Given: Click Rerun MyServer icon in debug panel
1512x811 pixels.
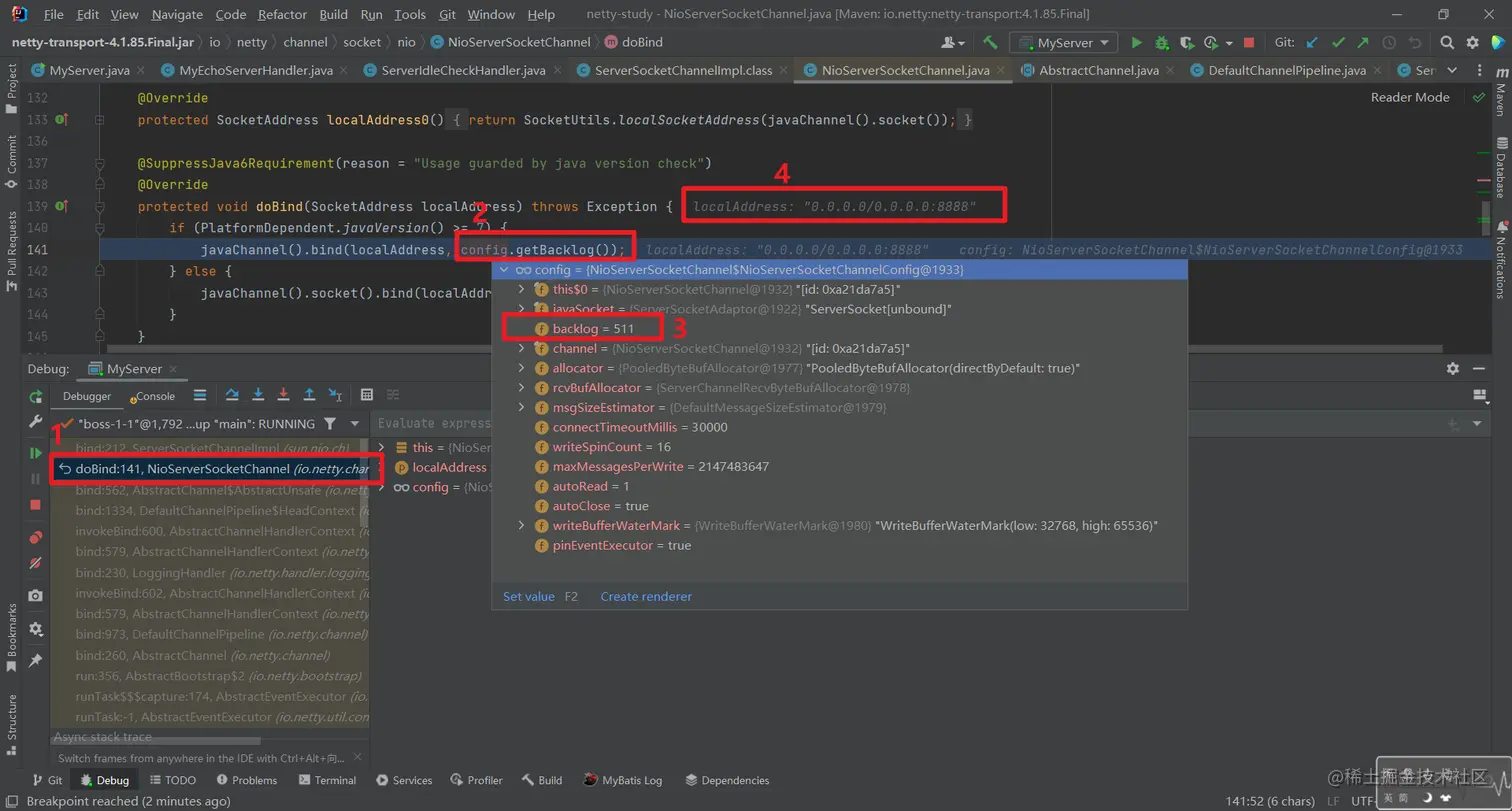Looking at the screenshot, I should click(x=36, y=396).
